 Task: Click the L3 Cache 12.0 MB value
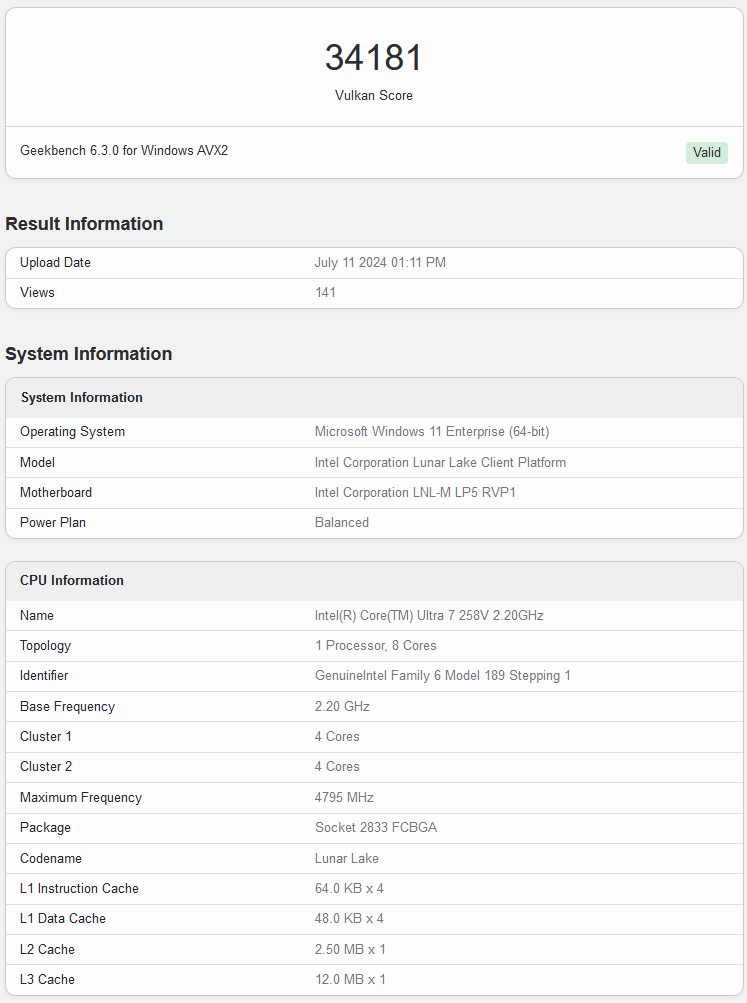click(350, 980)
